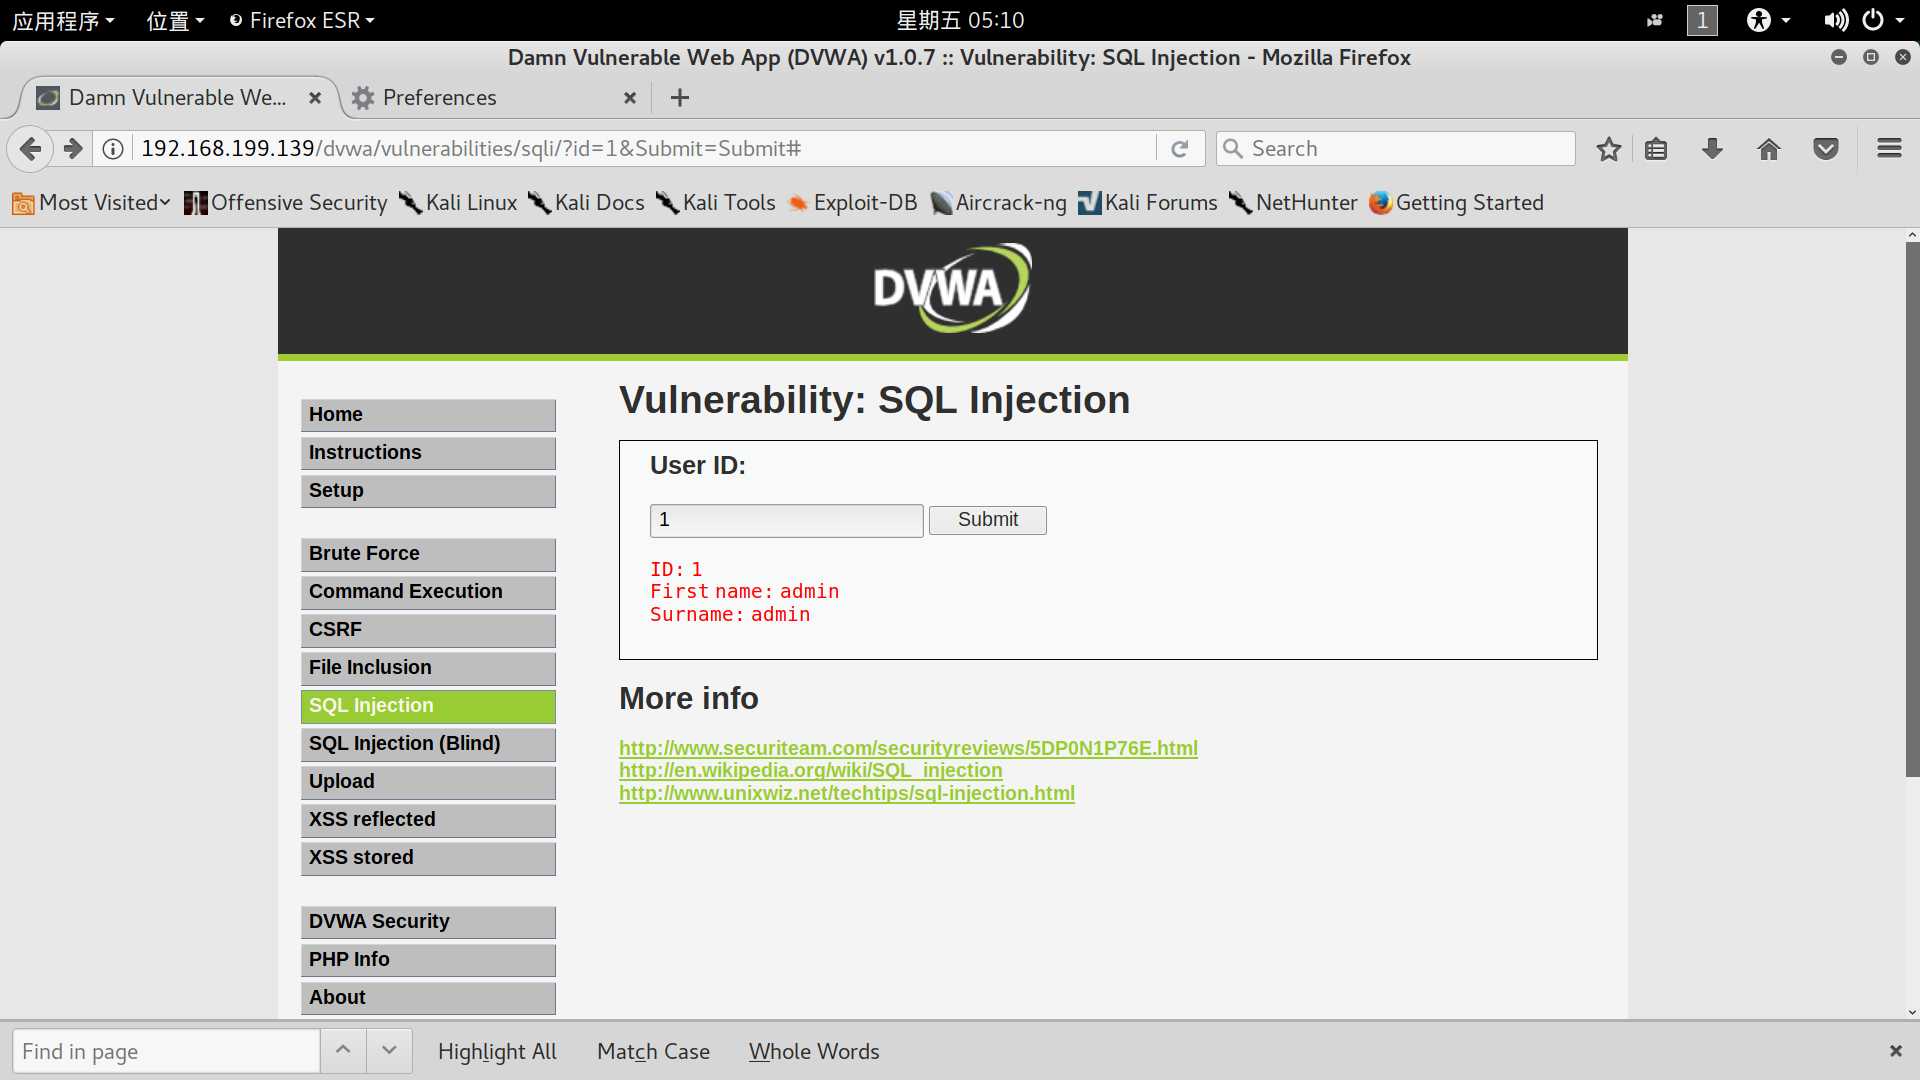Image resolution: width=1920 pixels, height=1080 pixels.
Task: Open the Home menu item
Action: (428, 415)
